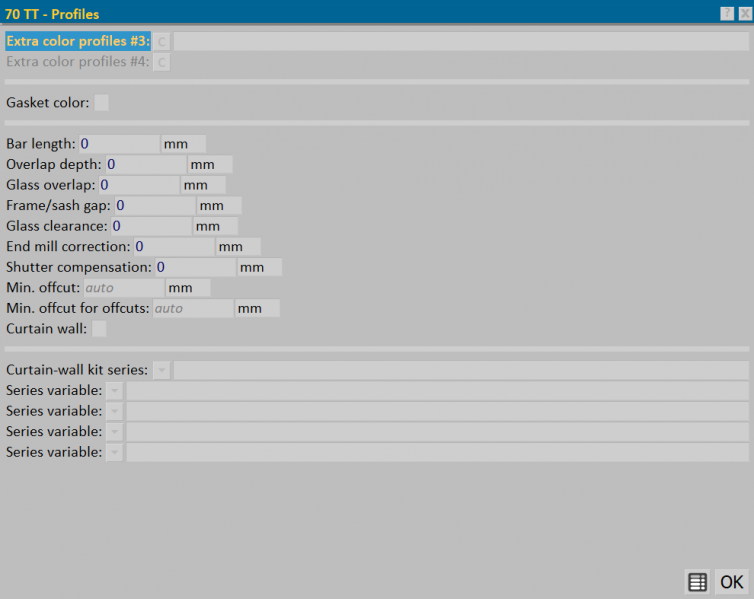Screen dimensions: 754x599
Task: Expand the Curtain-wall kit series dropdown
Action: point(162,370)
